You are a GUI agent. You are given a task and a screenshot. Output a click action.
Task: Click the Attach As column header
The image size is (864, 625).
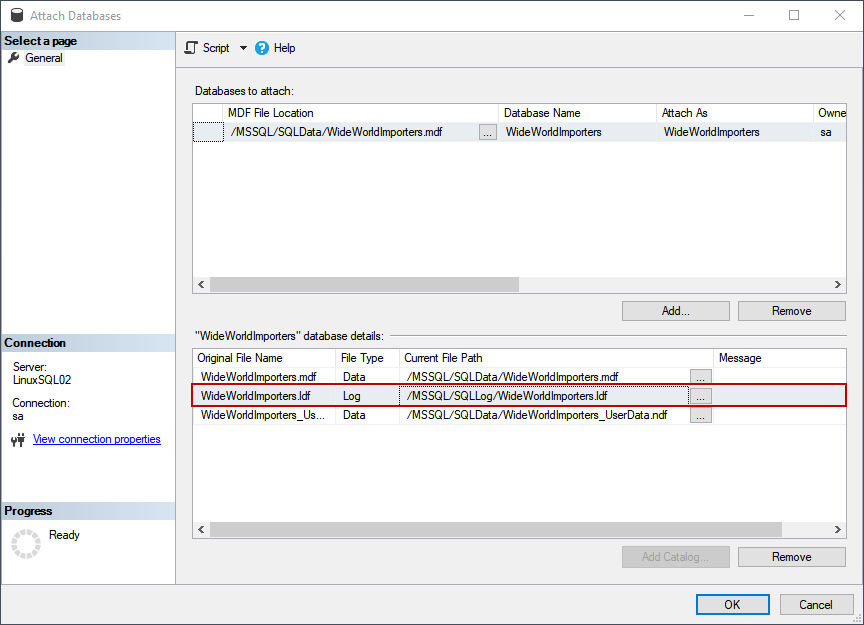click(x=735, y=113)
